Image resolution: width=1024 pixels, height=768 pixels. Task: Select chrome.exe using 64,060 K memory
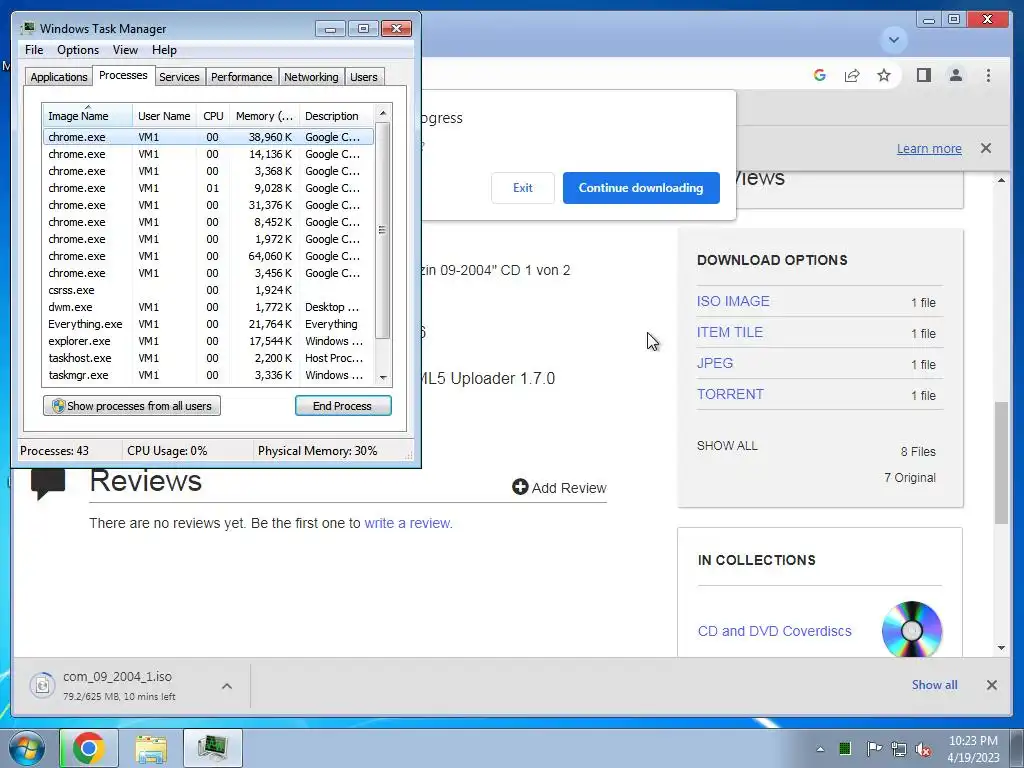[208, 256]
